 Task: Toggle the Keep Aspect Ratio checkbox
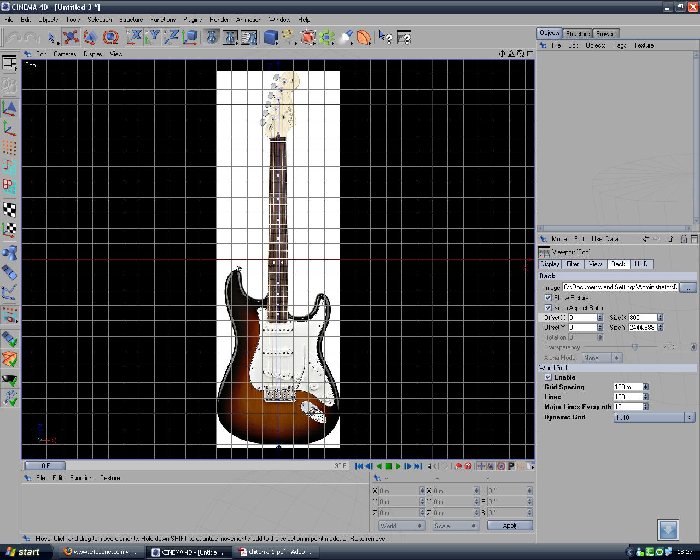[548, 308]
